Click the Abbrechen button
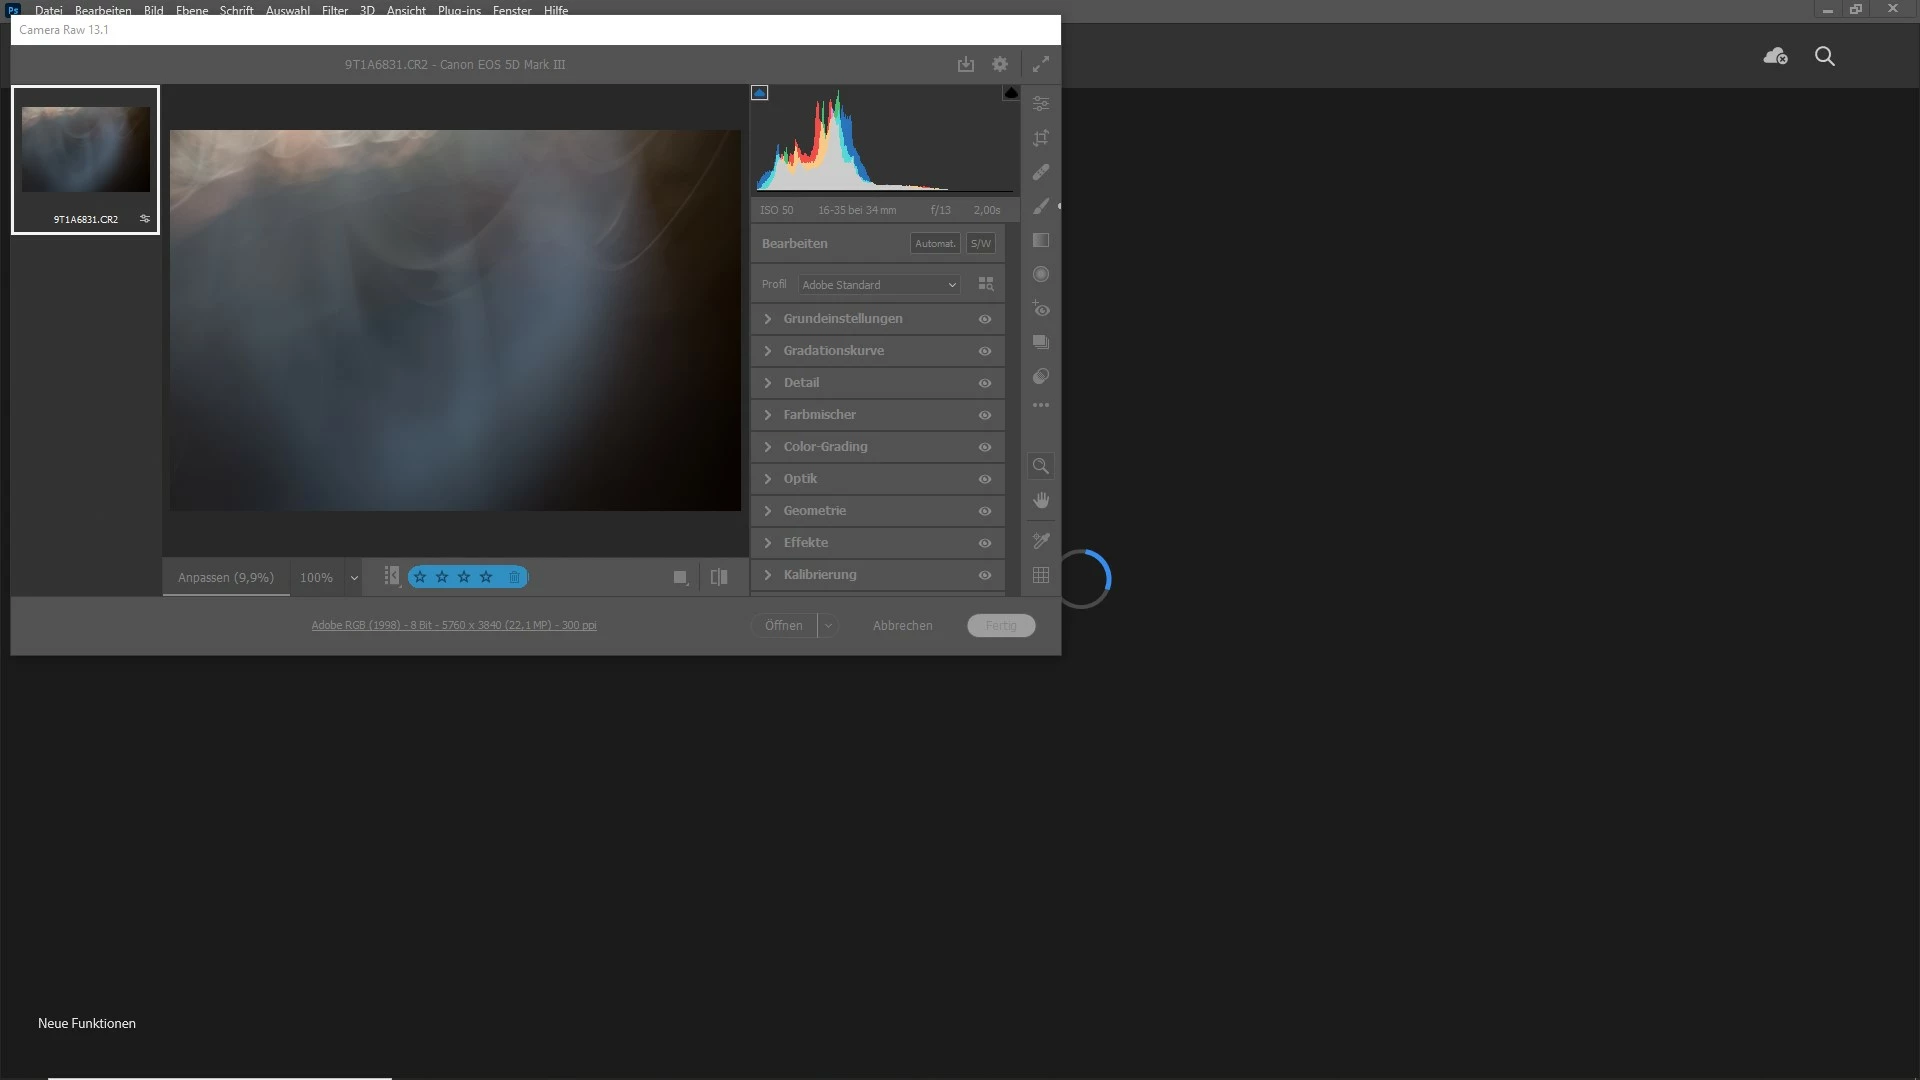This screenshot has width=1920, height=1080. pos(902,625)
